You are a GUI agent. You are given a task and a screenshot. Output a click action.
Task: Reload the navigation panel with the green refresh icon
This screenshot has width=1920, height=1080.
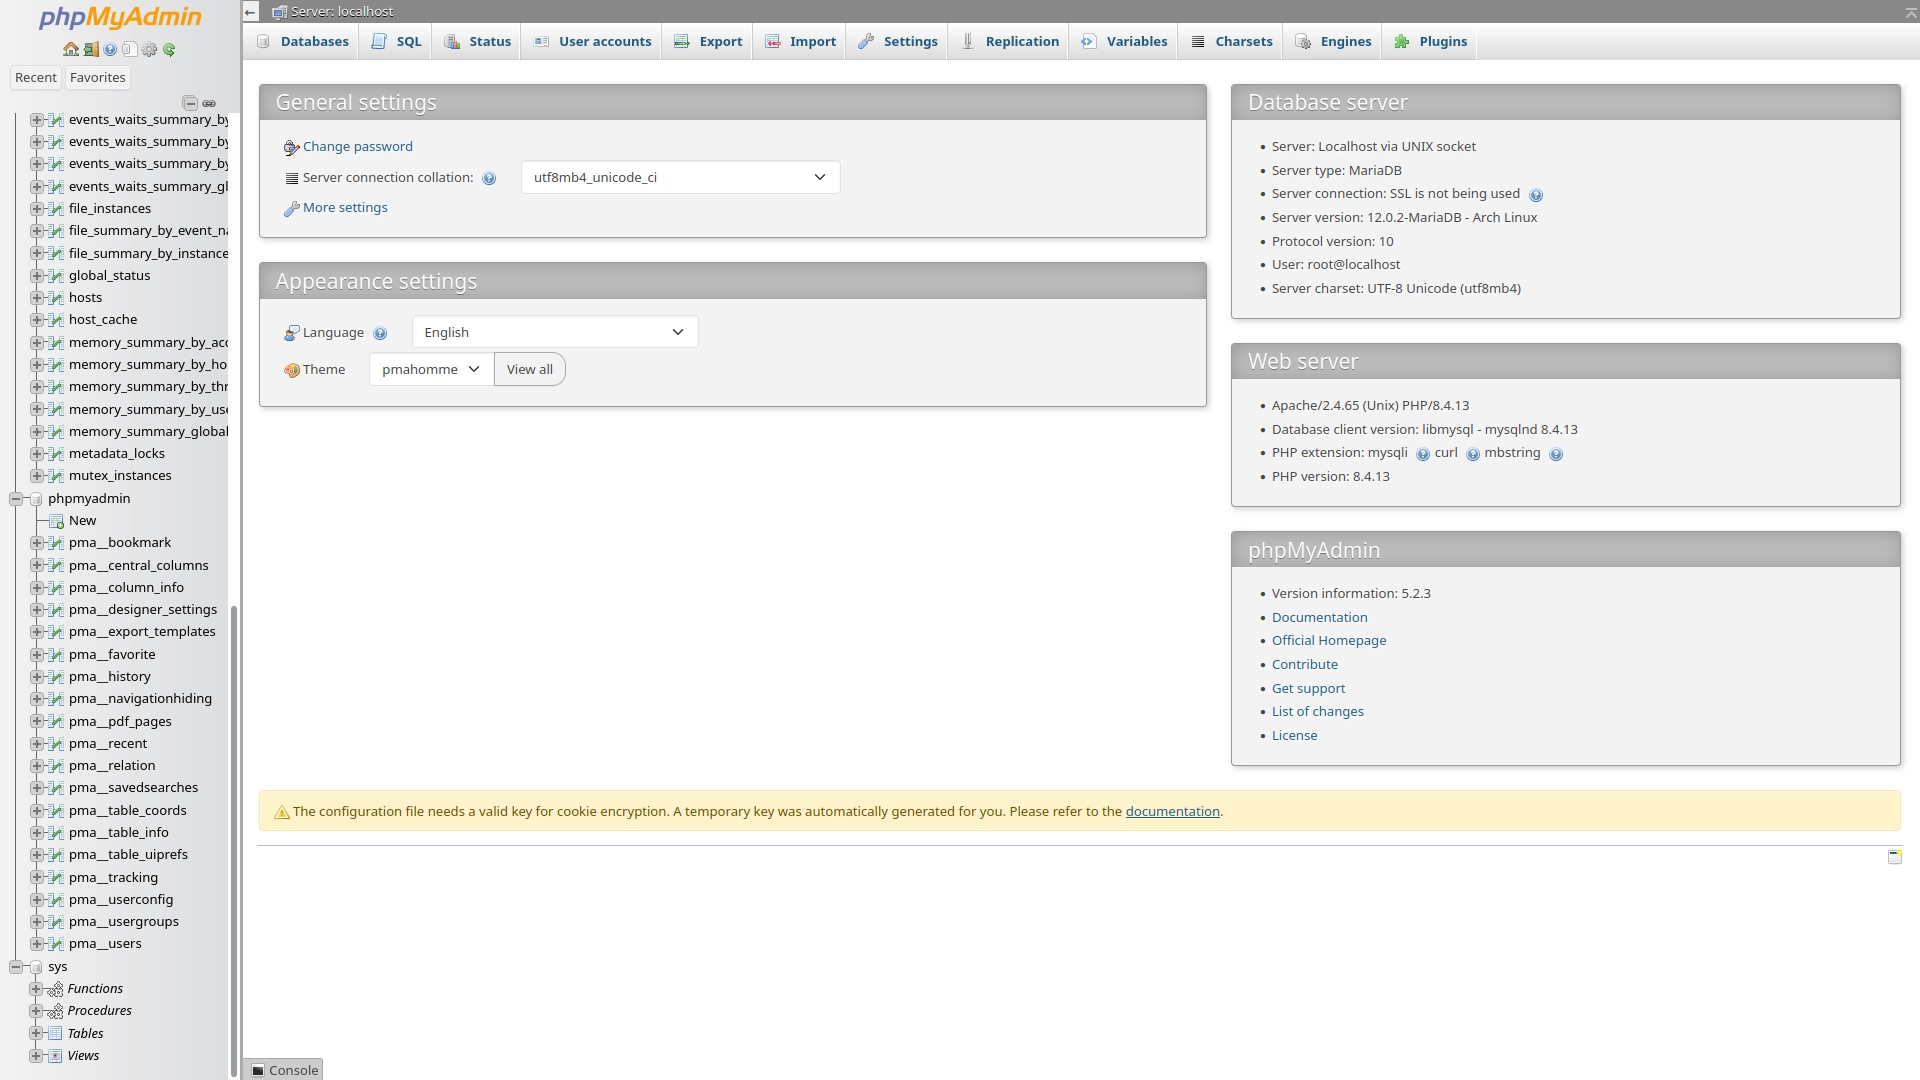tap(169, 49)
